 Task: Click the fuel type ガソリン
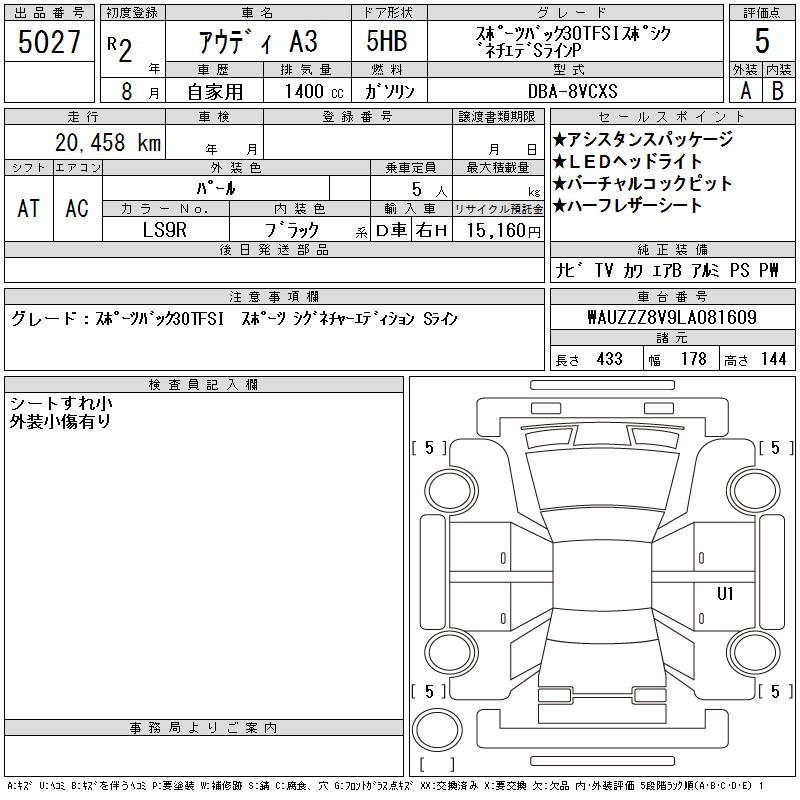point(389,91)
